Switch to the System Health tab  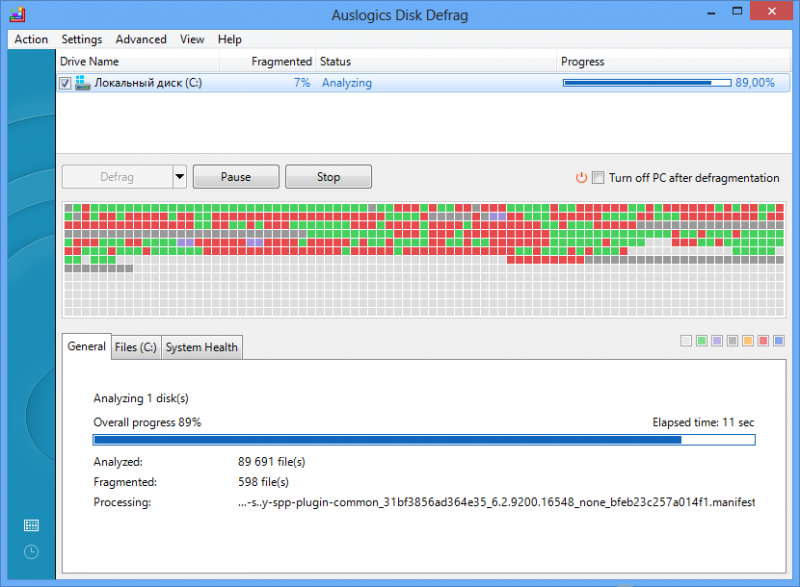tap(202, 347)
